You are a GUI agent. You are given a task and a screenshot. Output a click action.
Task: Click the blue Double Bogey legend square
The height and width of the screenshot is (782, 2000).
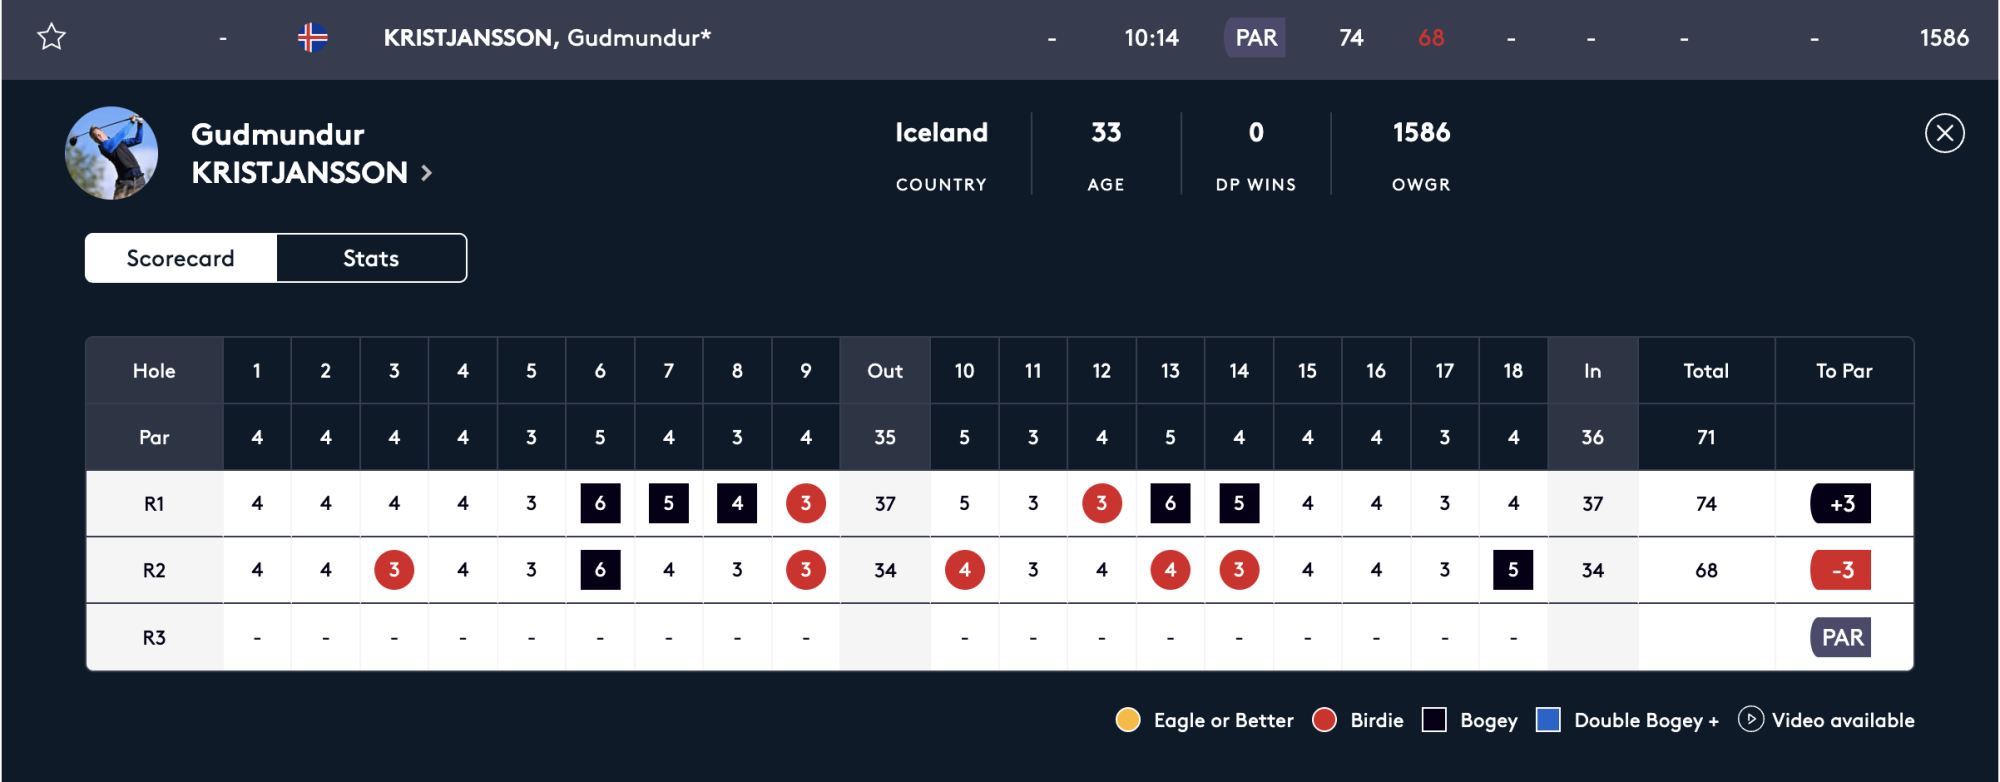click(1548, 720)
